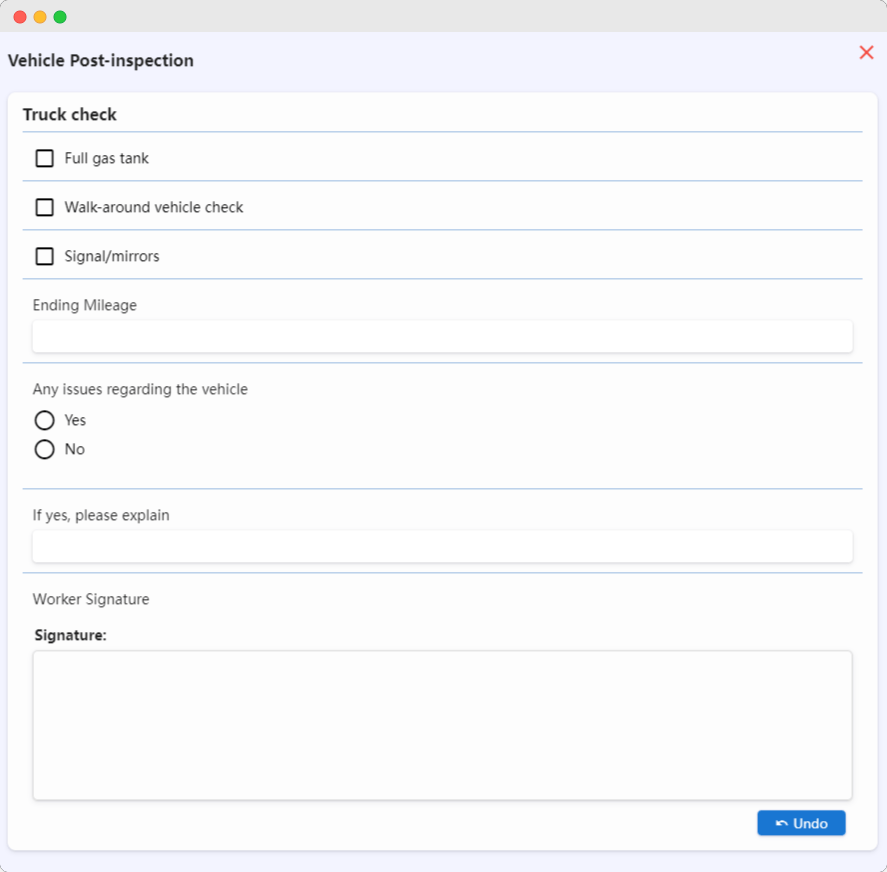Click the 'Worker Signature' label

[91, 599]
